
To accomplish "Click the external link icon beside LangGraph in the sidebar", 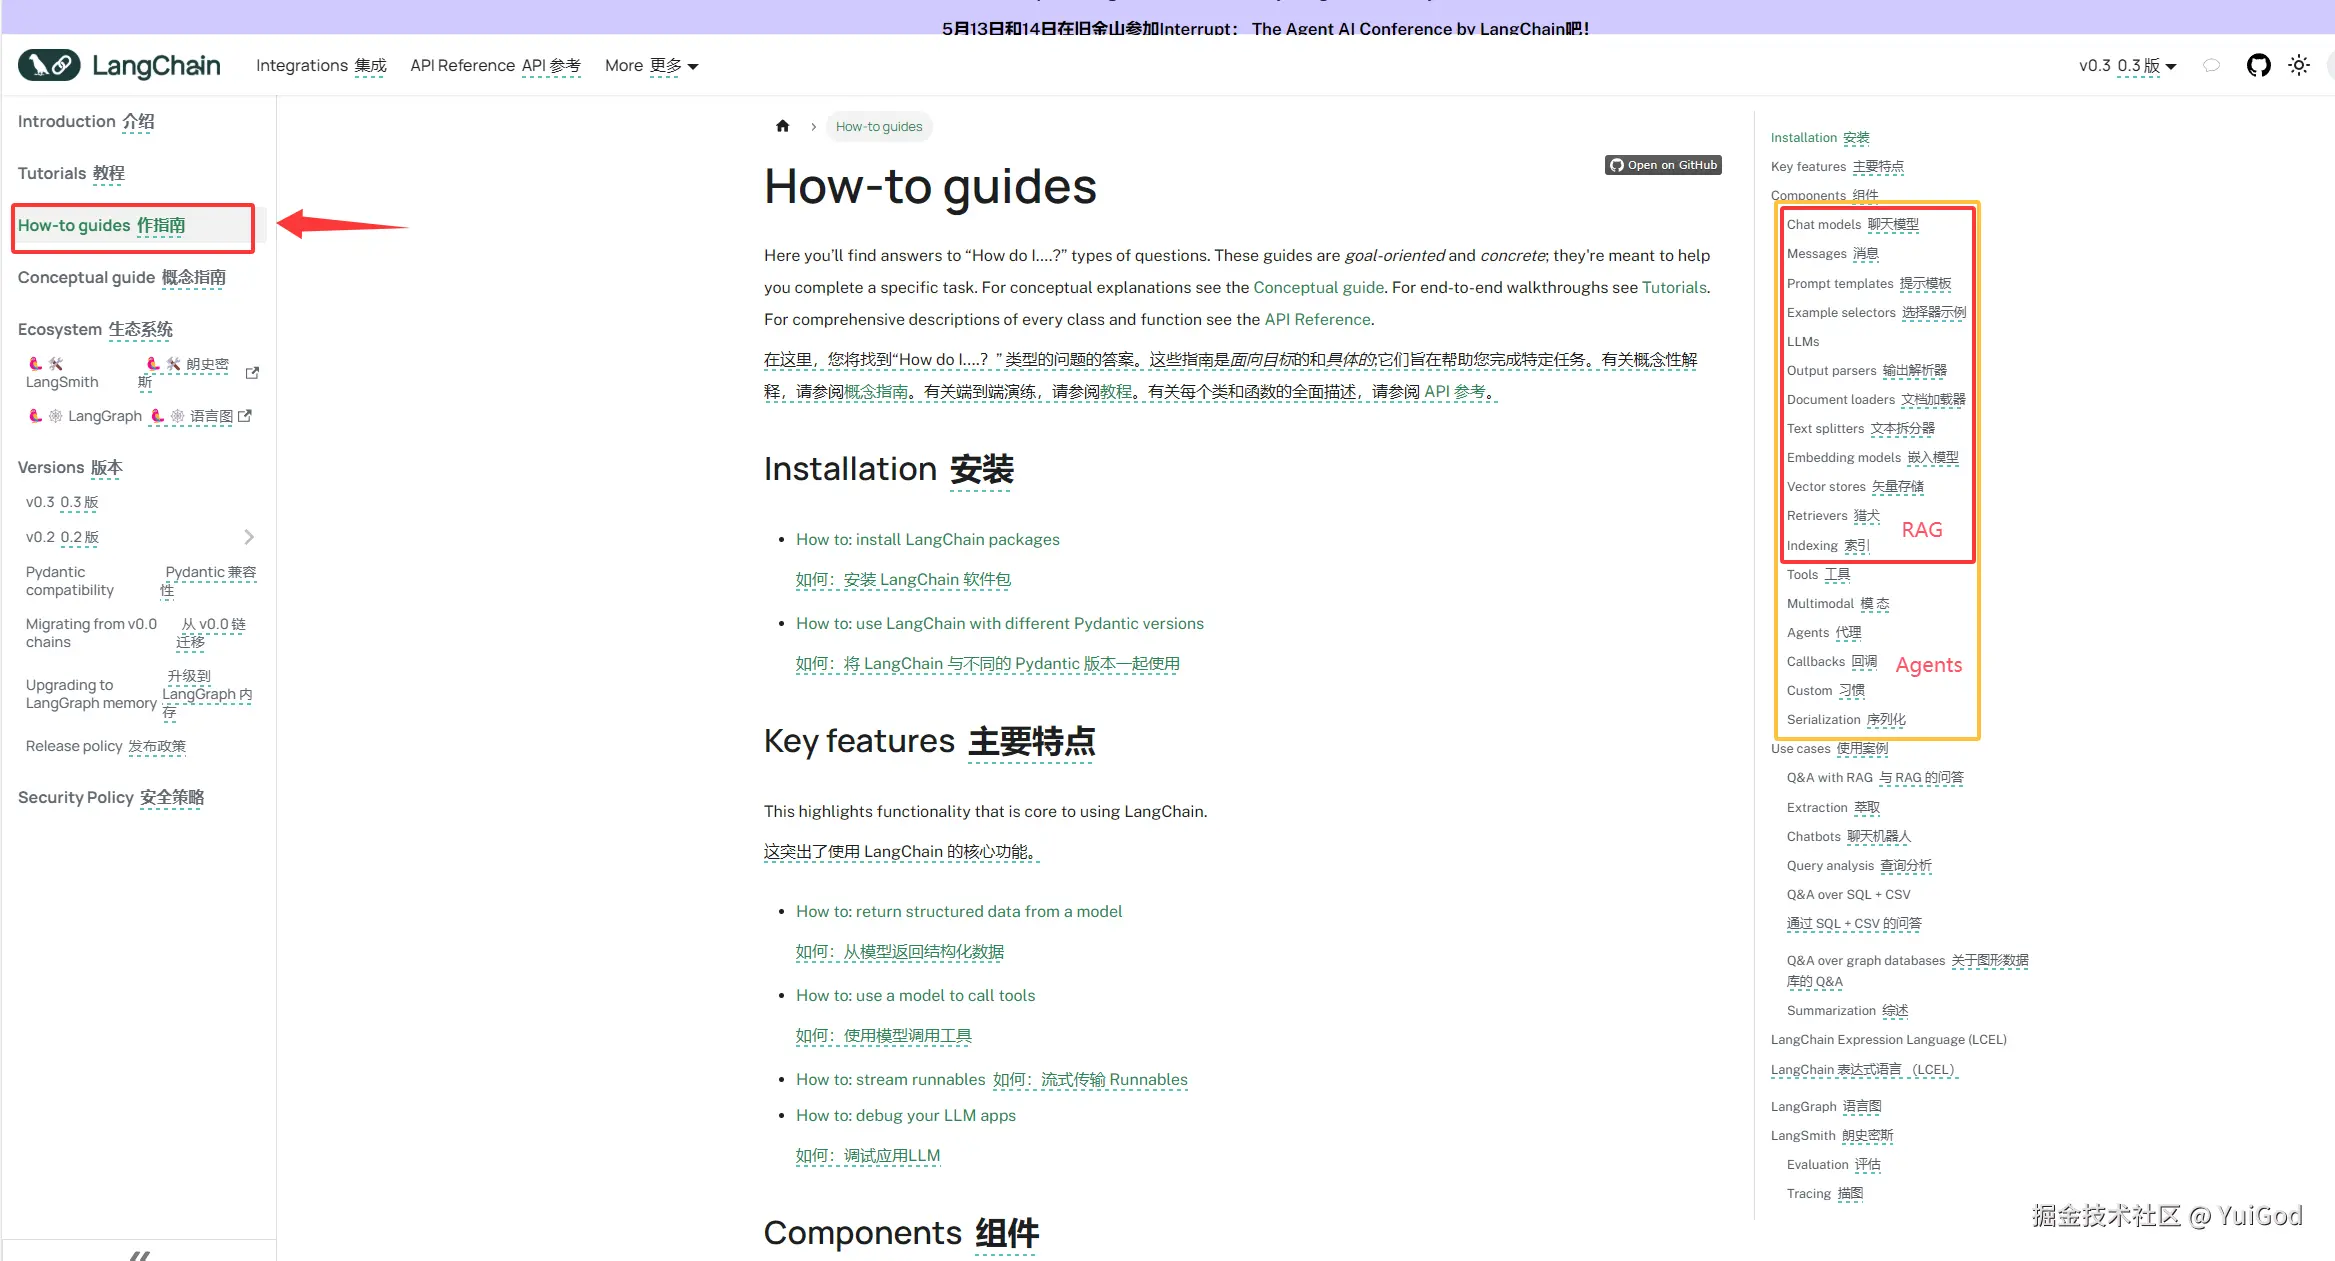I will [x=245, y=416].
